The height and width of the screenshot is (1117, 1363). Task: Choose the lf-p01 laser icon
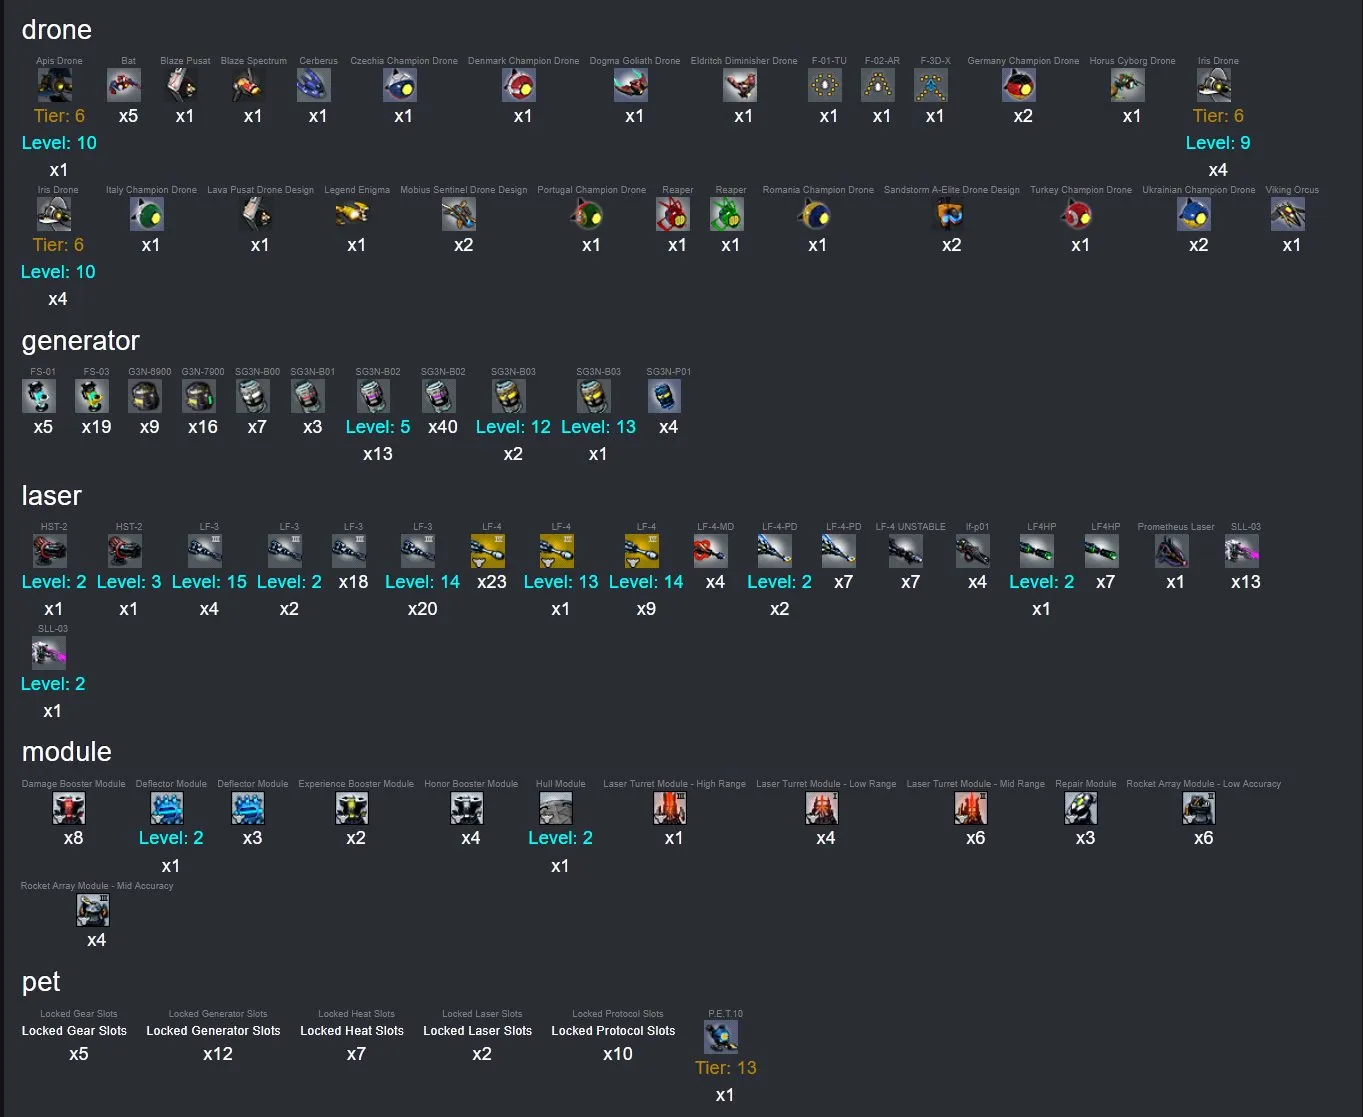point(973,552)
